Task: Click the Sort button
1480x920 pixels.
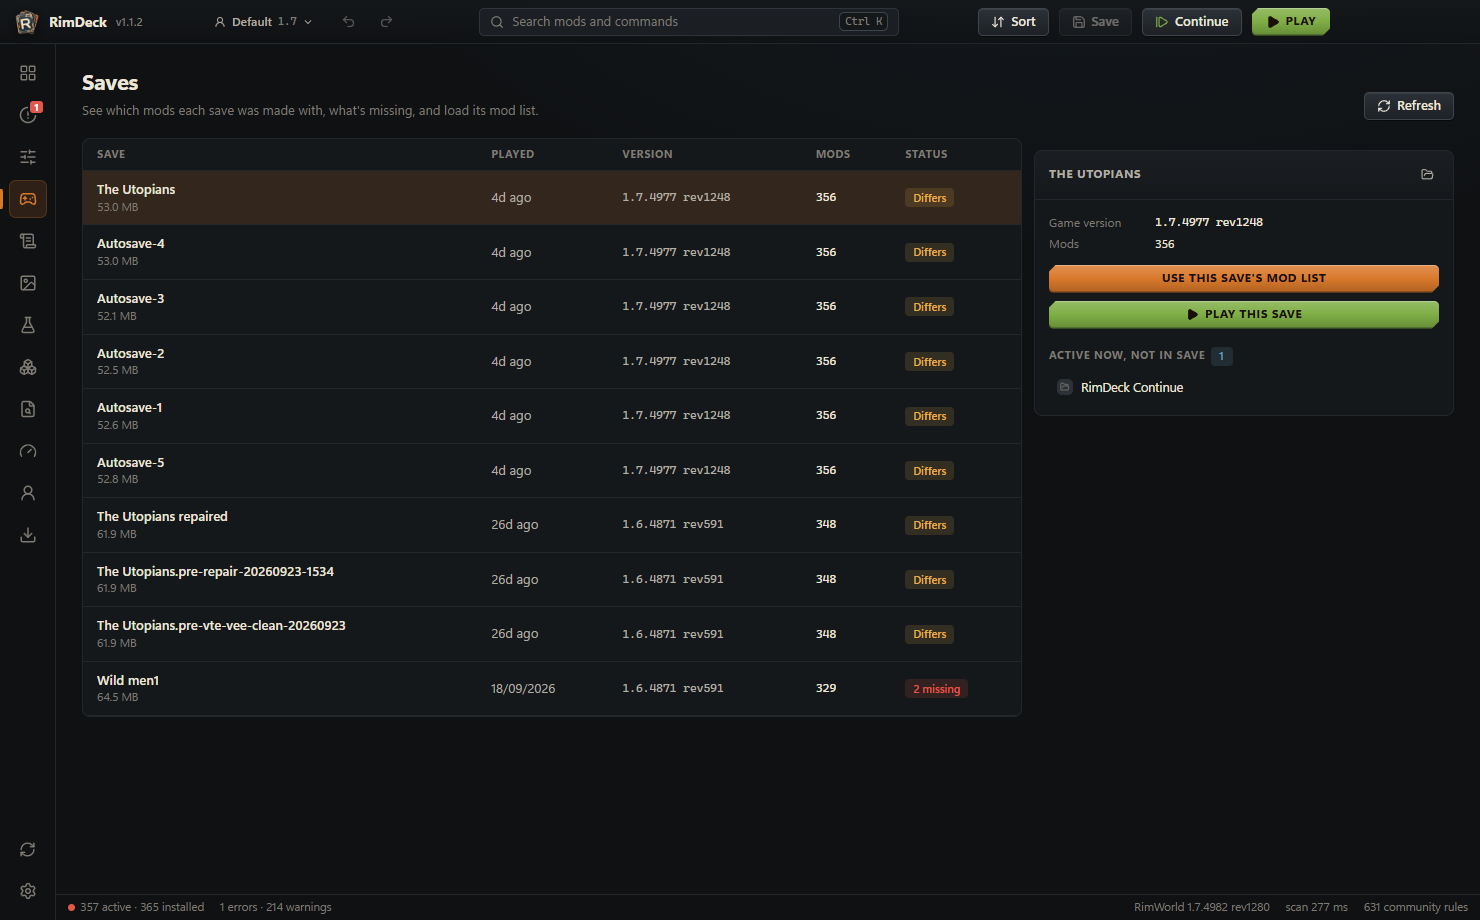Action: pyautogui.click(x=1013, y=22)
